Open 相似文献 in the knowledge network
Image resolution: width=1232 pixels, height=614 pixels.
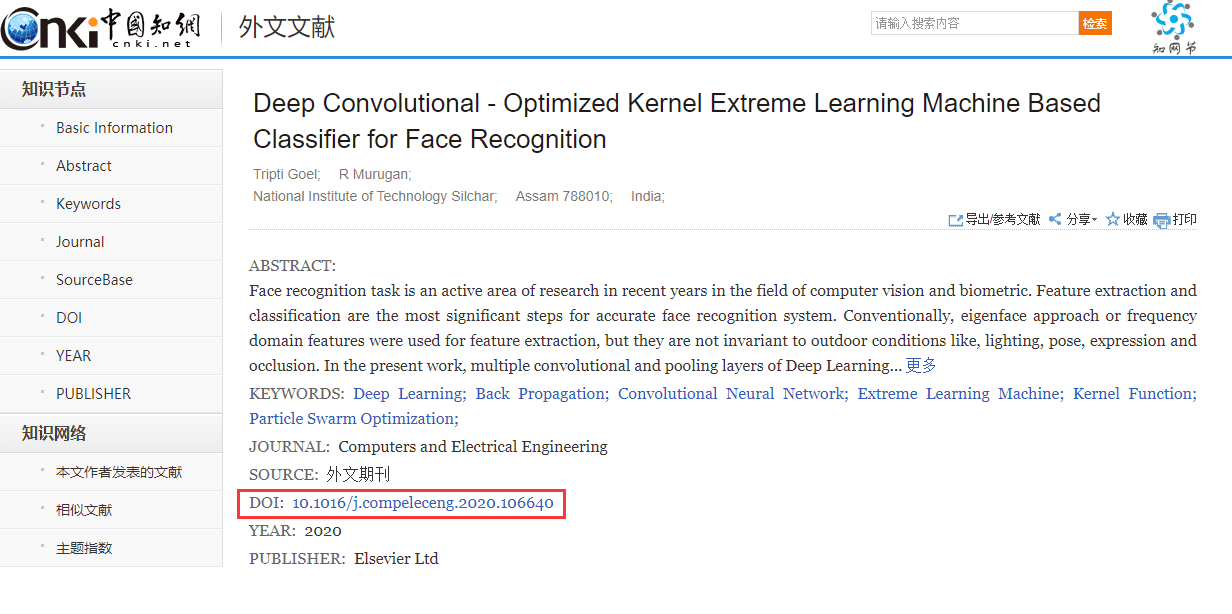84,510
